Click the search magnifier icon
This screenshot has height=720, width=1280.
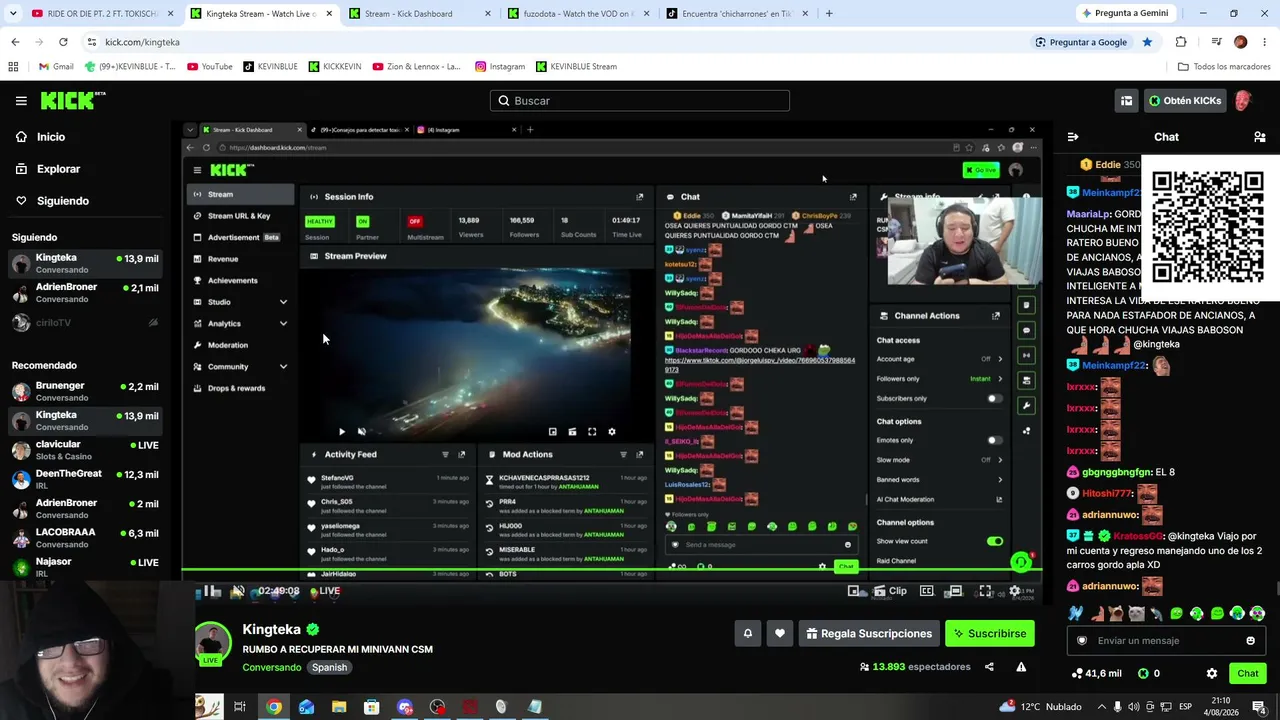click(504, 101)
